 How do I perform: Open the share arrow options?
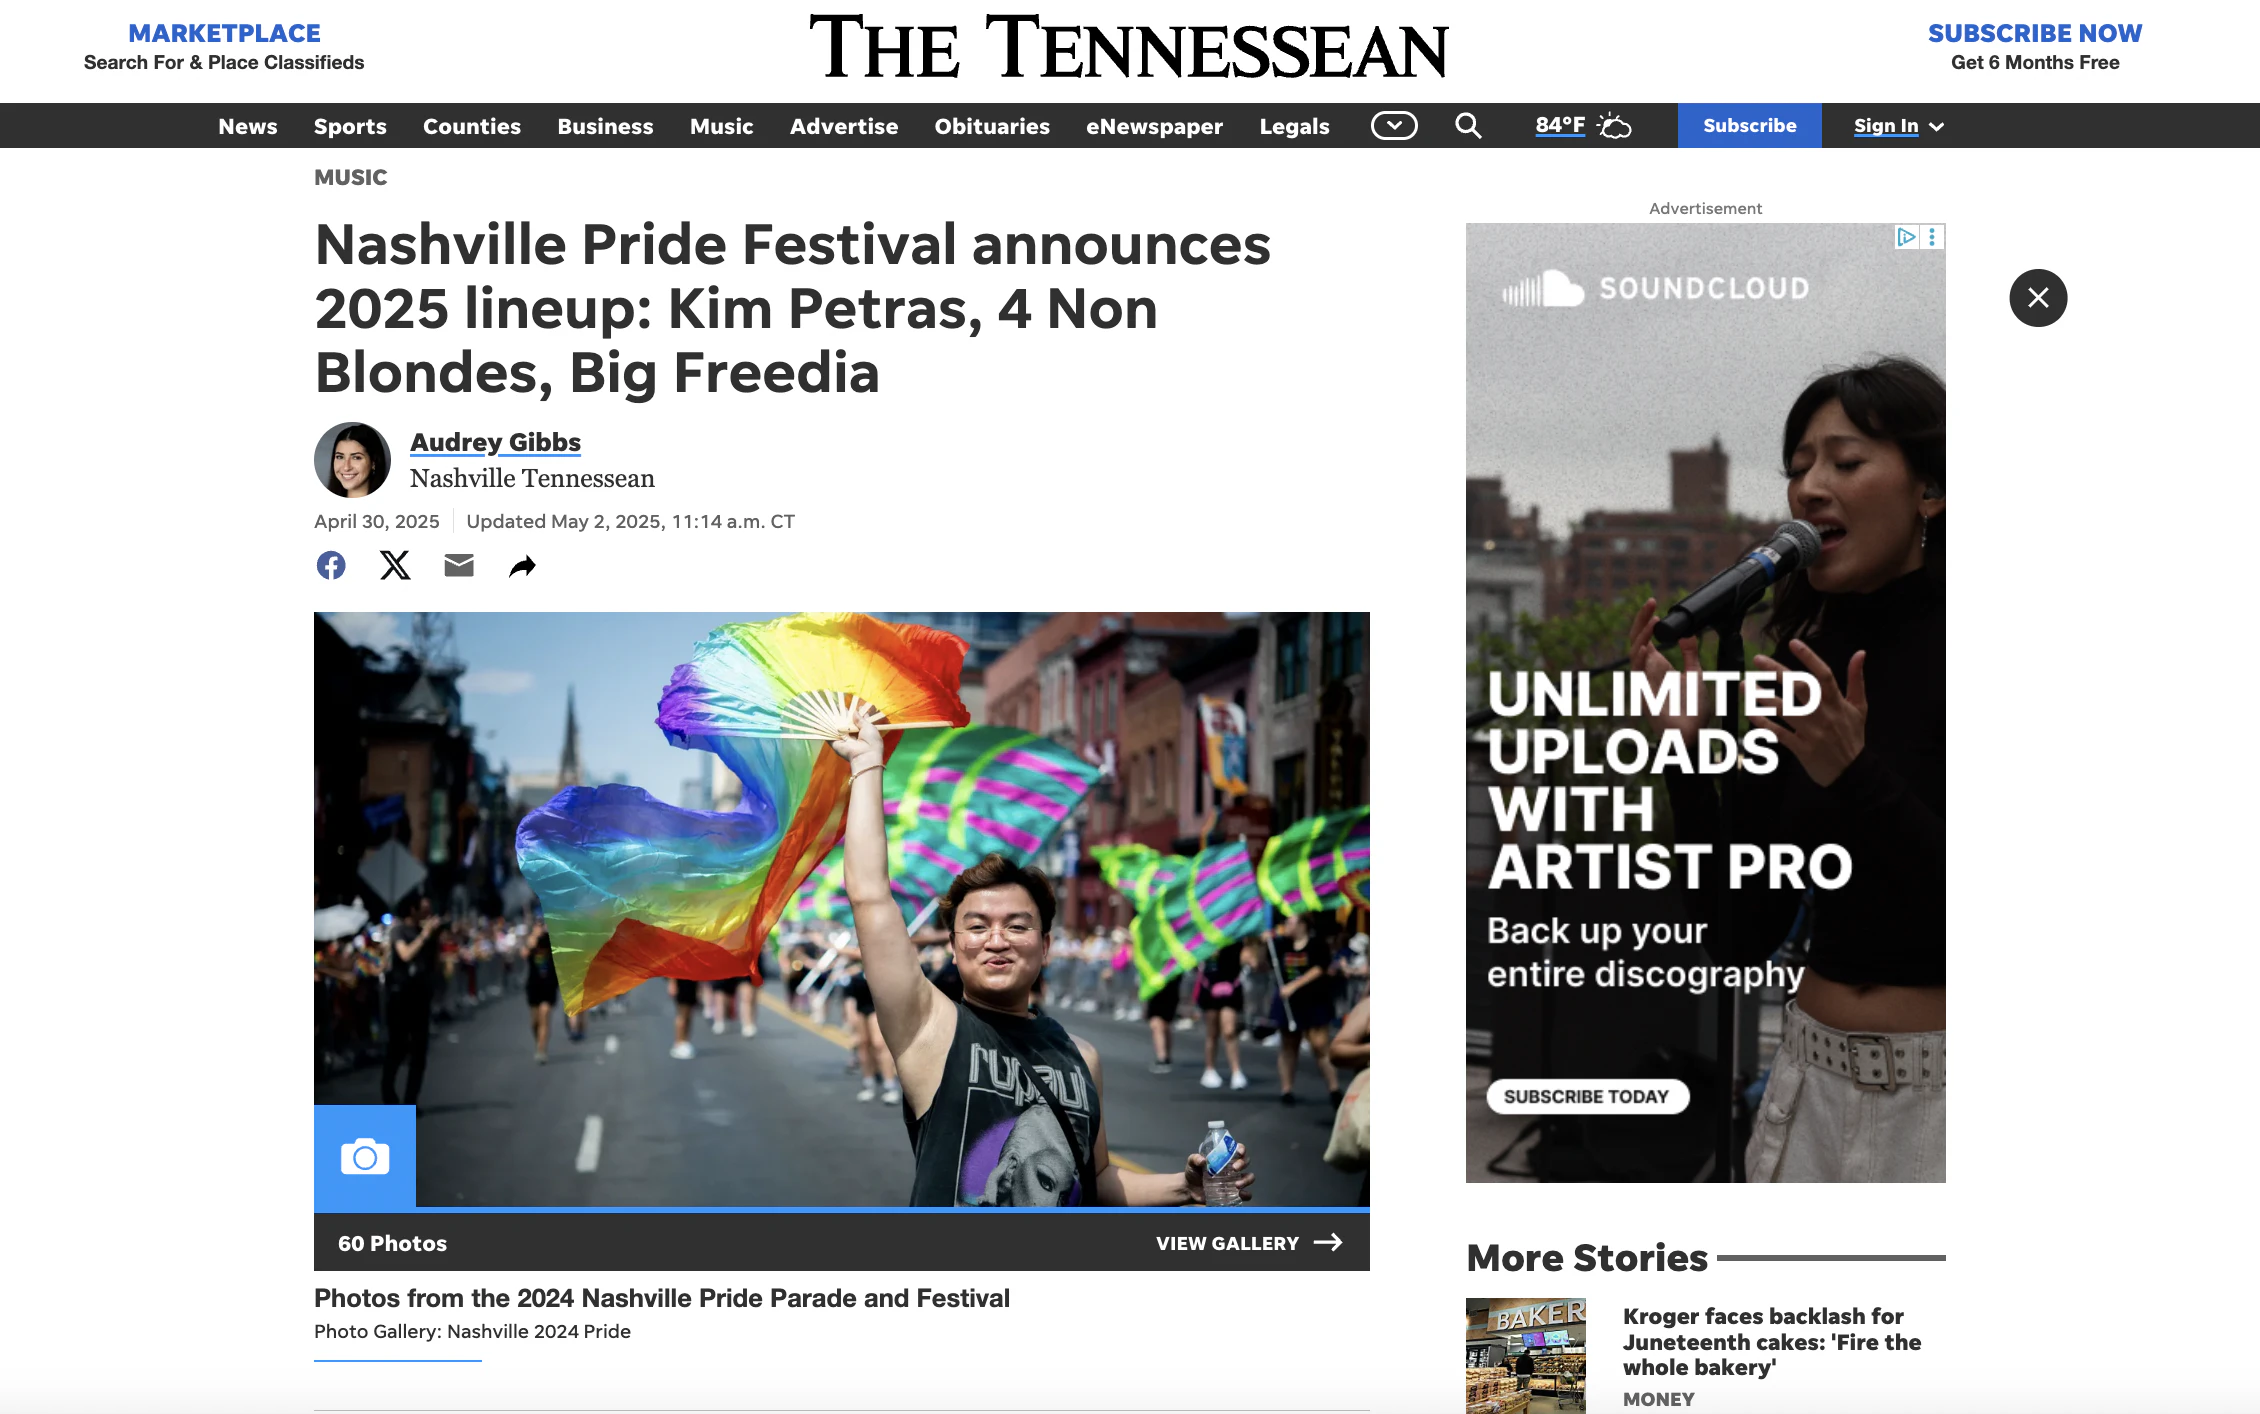coord(522,567)
